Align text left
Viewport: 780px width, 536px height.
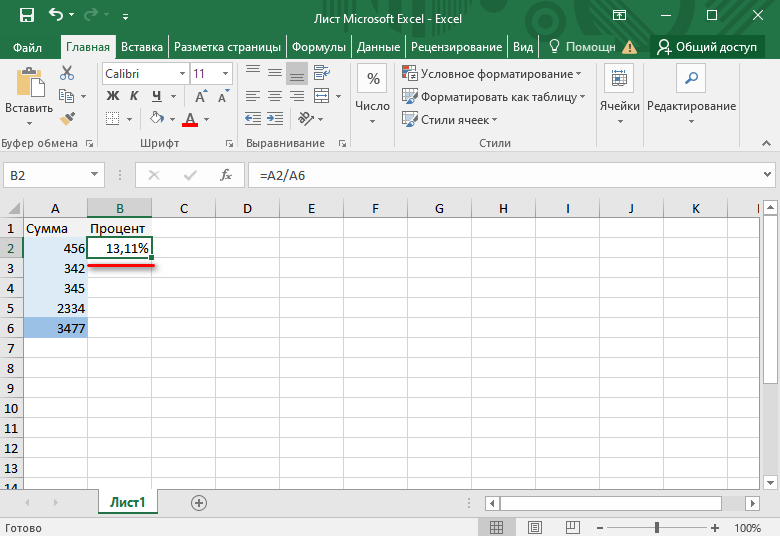coord(253,96)
